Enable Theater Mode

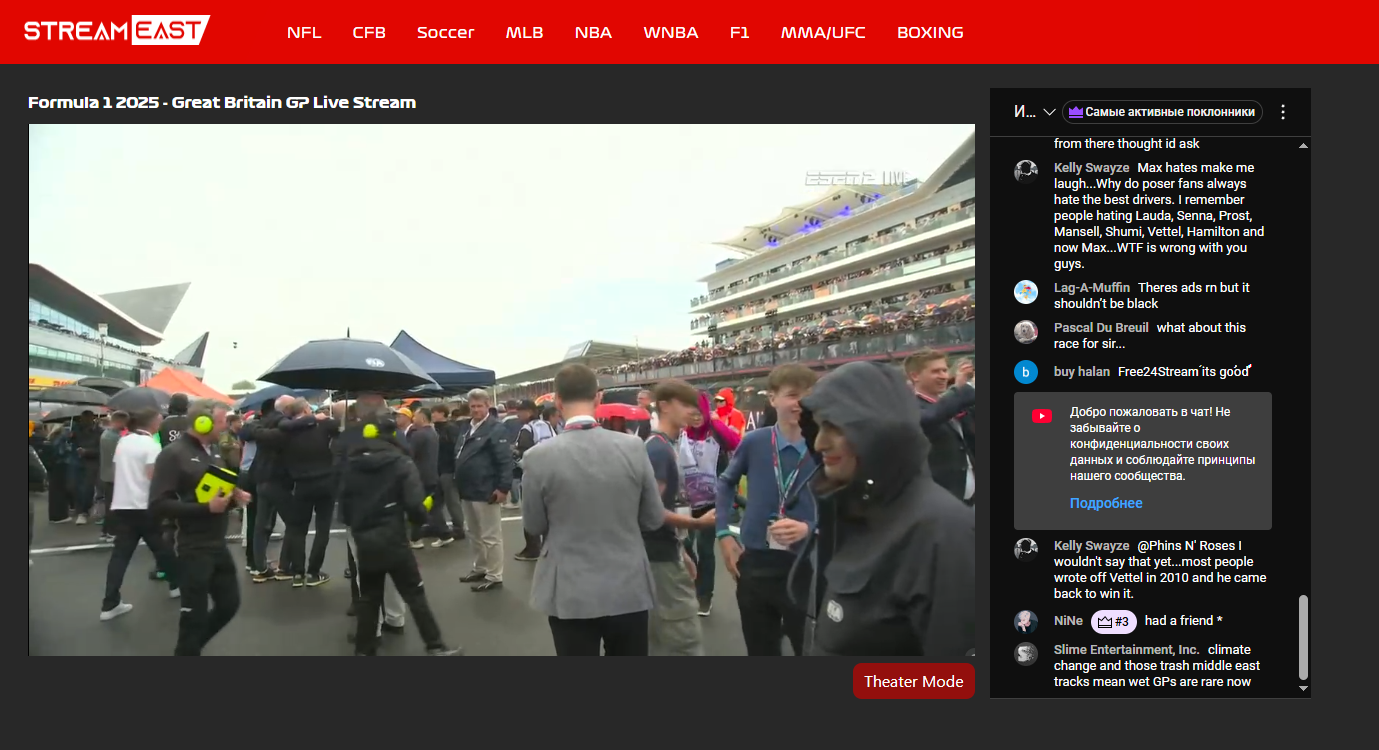pyautogui.click(x=913, y=681)
